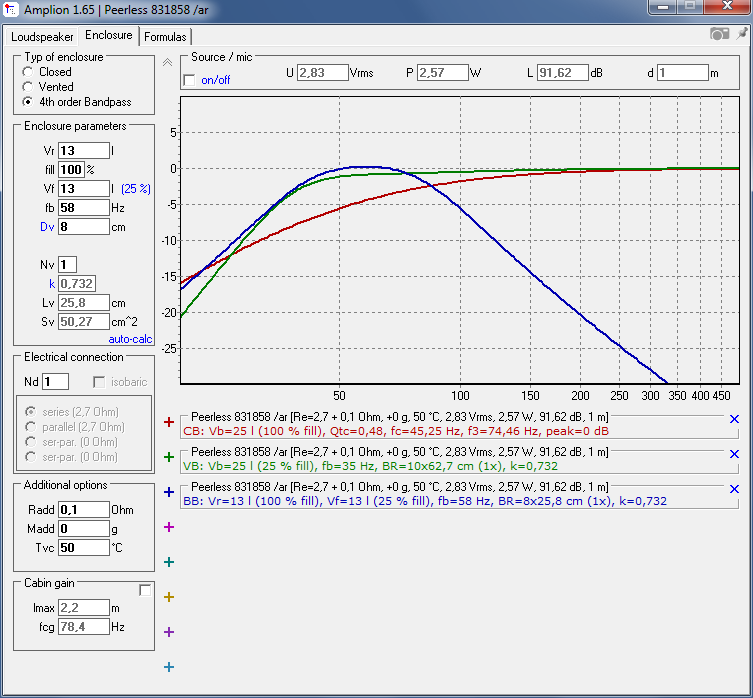Remove the blue BB bandpass curve
Screen dimensions: 753x698
point(734,489)
